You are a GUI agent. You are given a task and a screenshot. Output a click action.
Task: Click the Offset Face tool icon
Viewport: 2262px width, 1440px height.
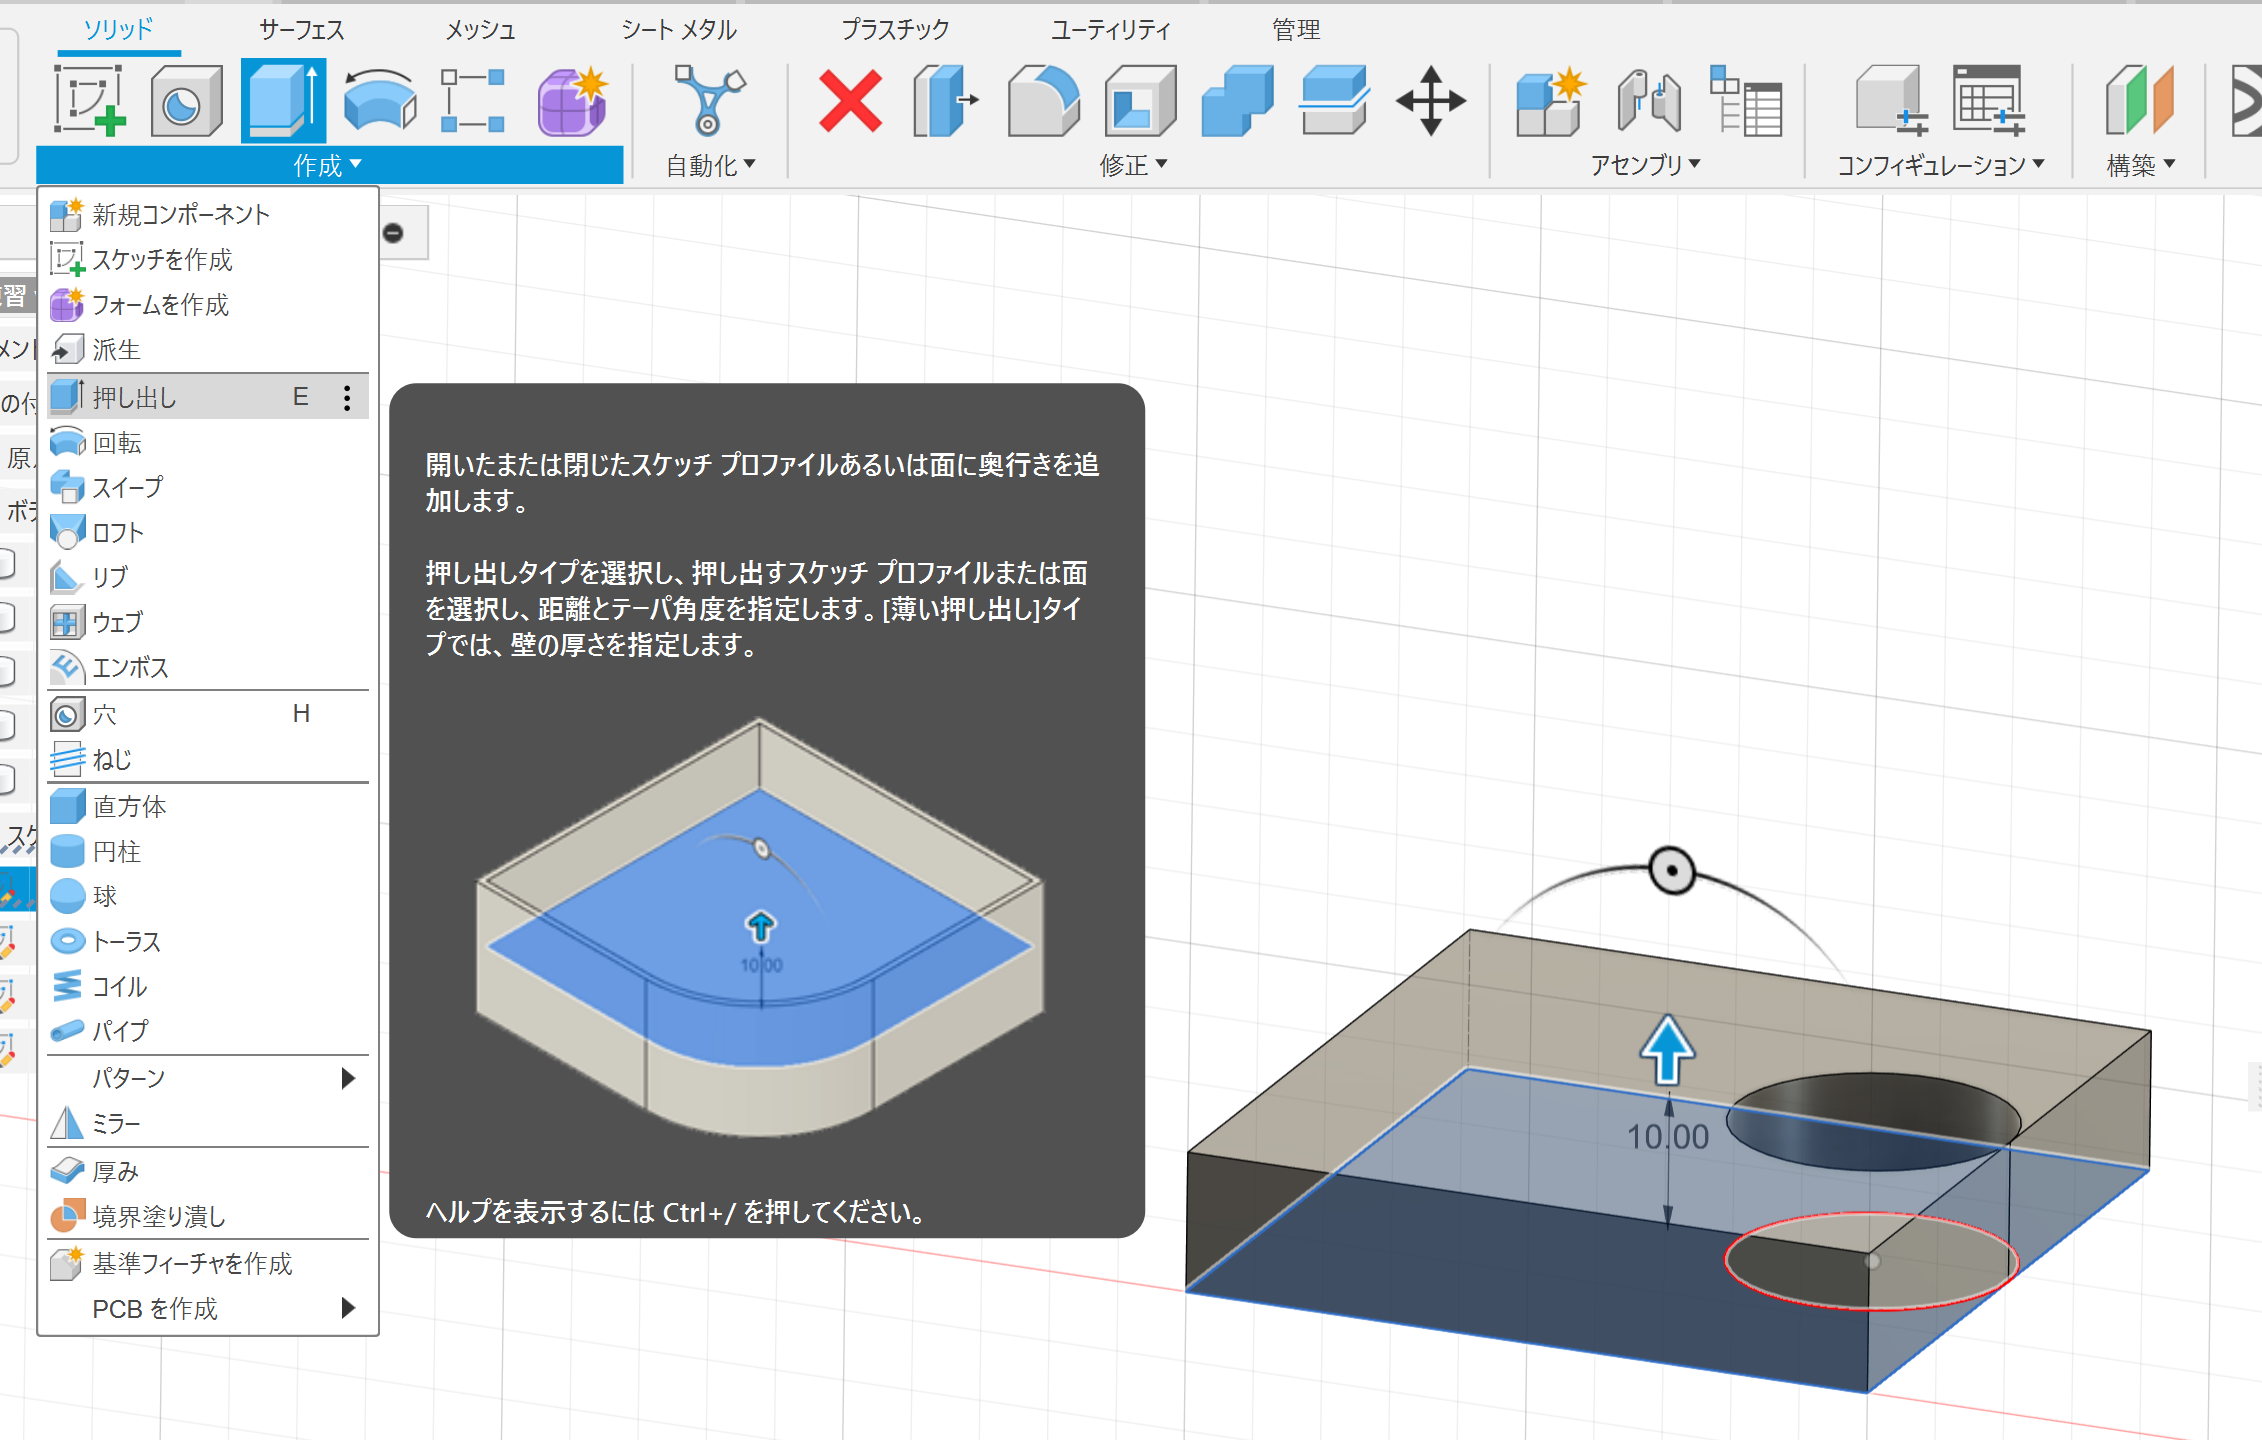1334,100
